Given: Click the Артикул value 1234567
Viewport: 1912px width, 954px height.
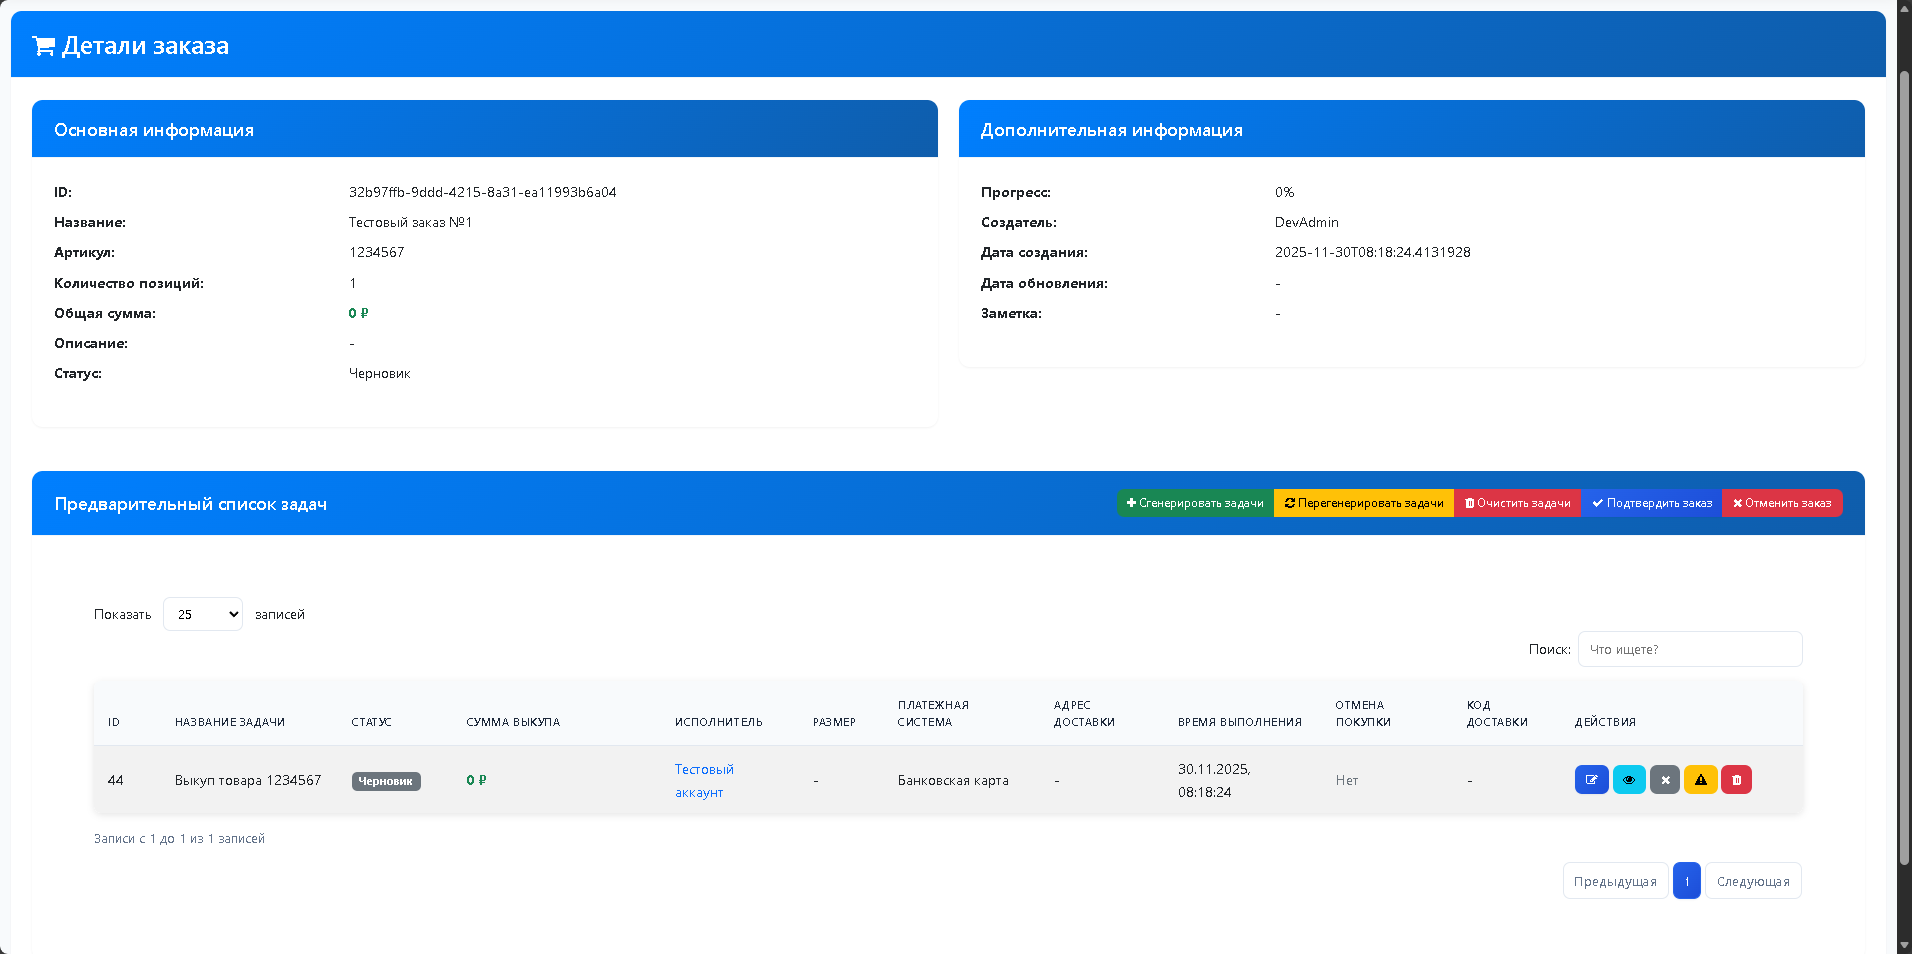Looking at the screenshot, I should click(x=376, y=252).
